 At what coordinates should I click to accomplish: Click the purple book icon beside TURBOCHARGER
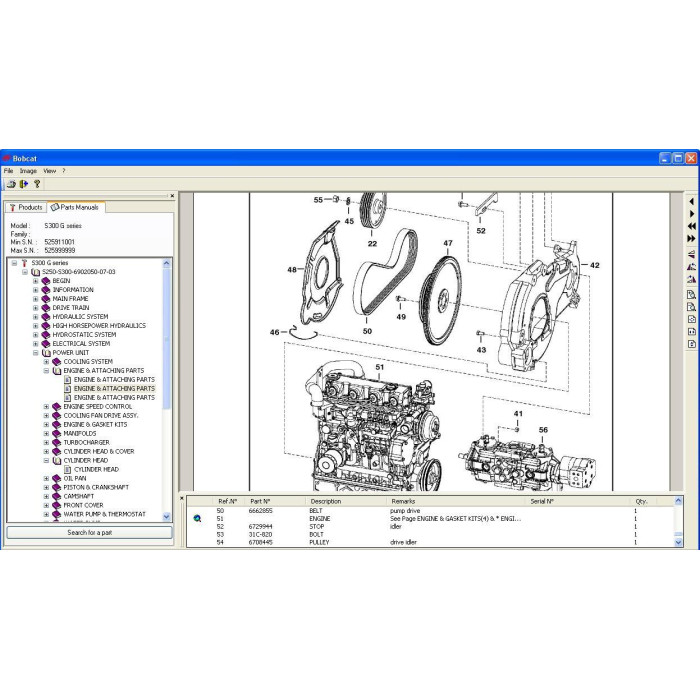click(x=57, y=442)
